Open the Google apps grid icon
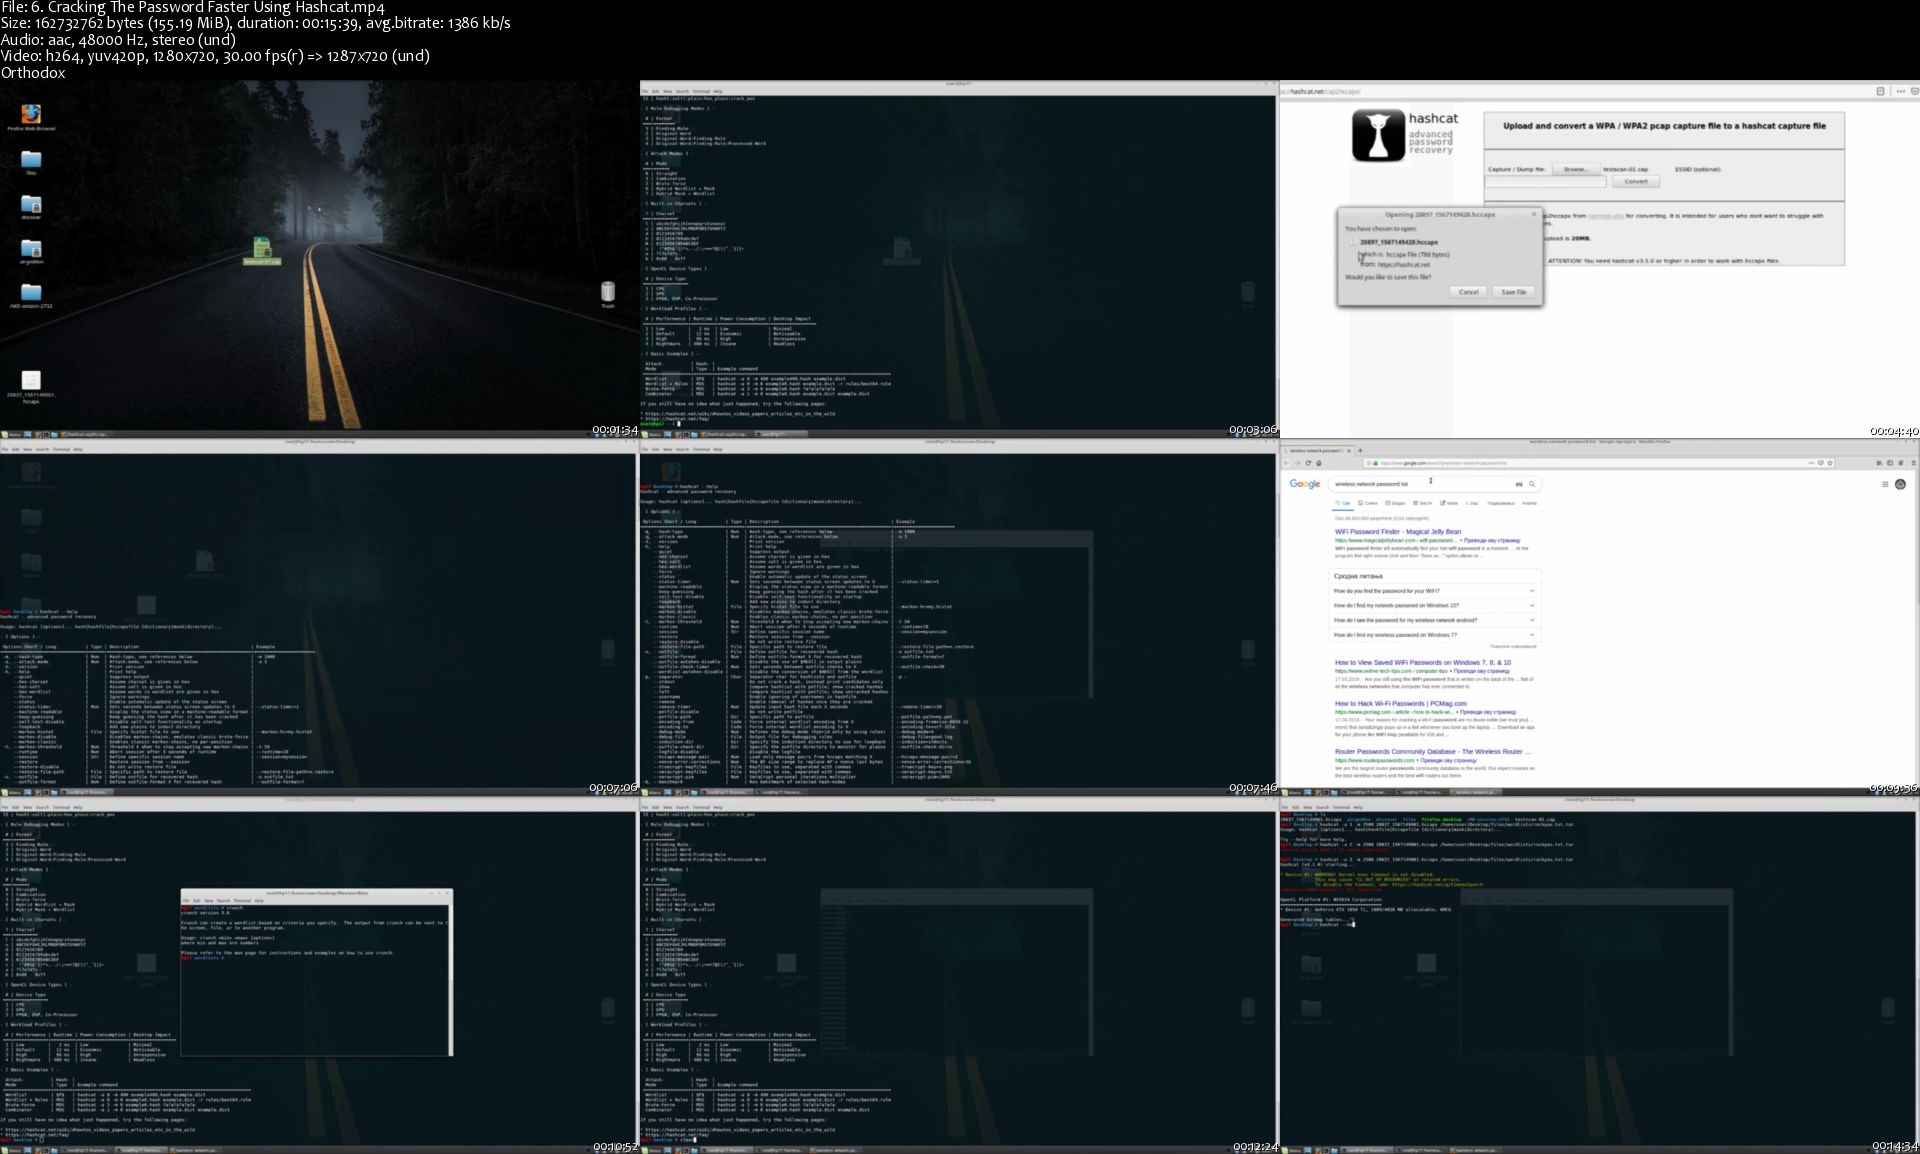 click(x=1885, y=484)
